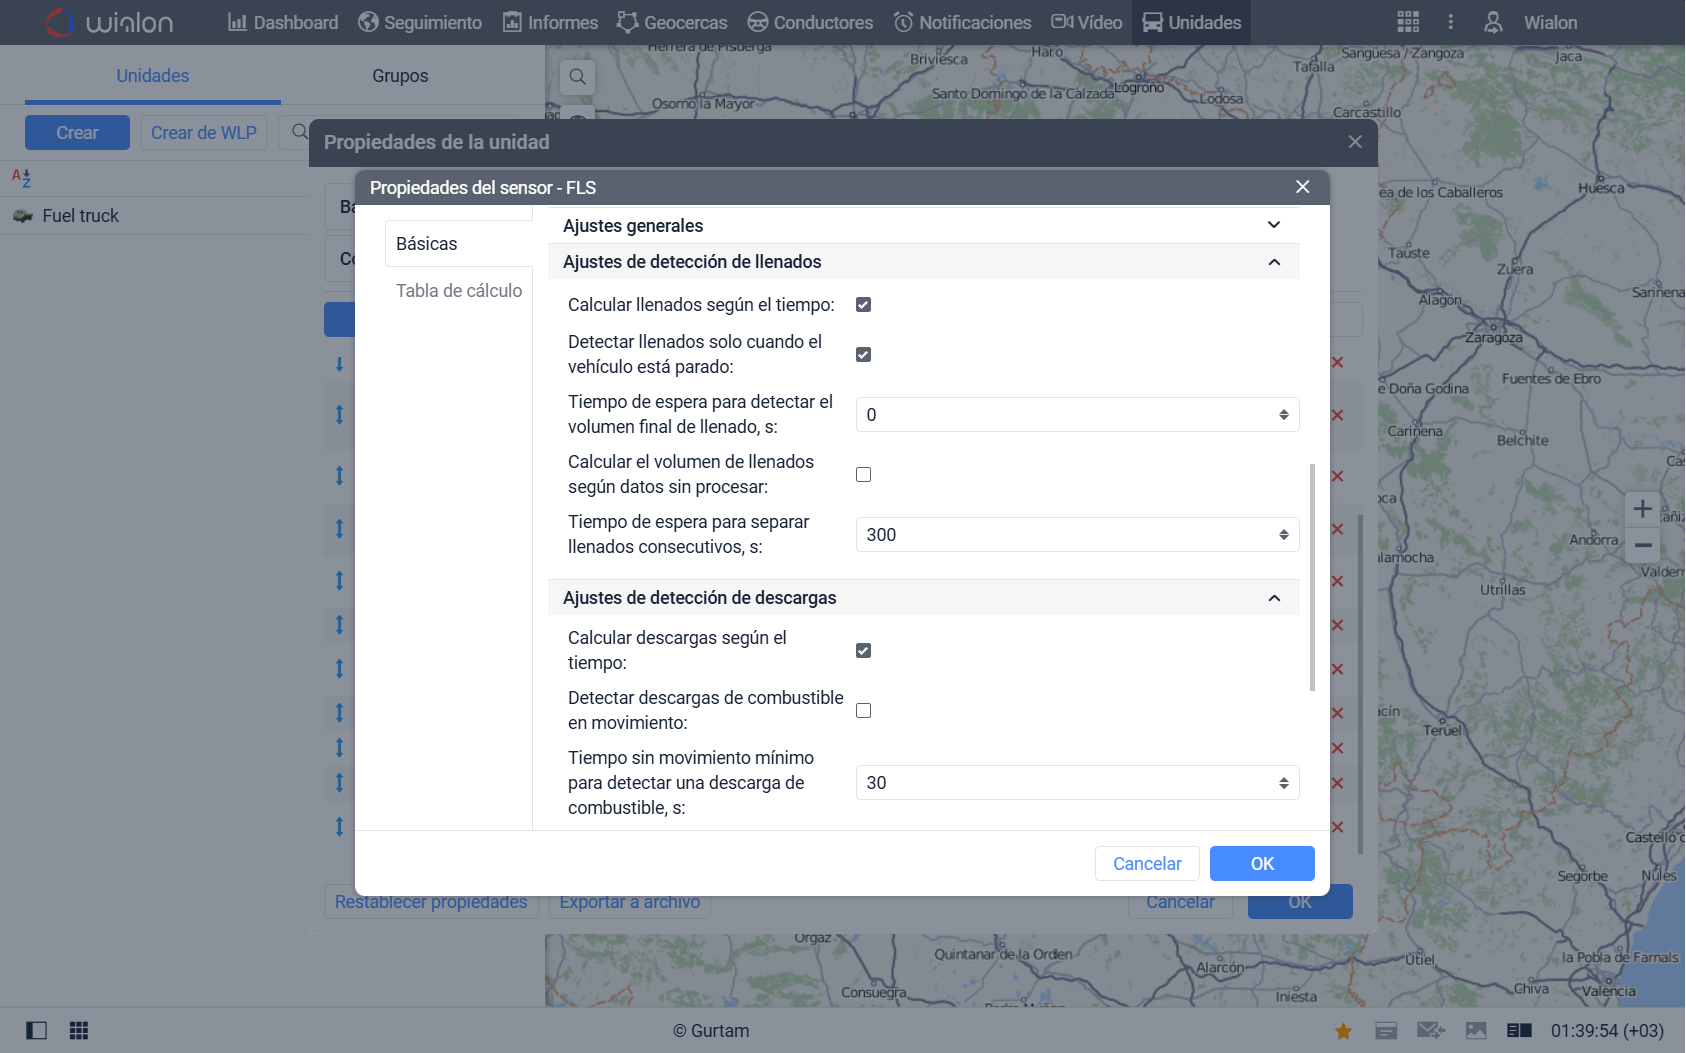This screenshot has height=1053, width=1686.
Task: Open the bottom bar grid icon
Action: point(79,1030)
